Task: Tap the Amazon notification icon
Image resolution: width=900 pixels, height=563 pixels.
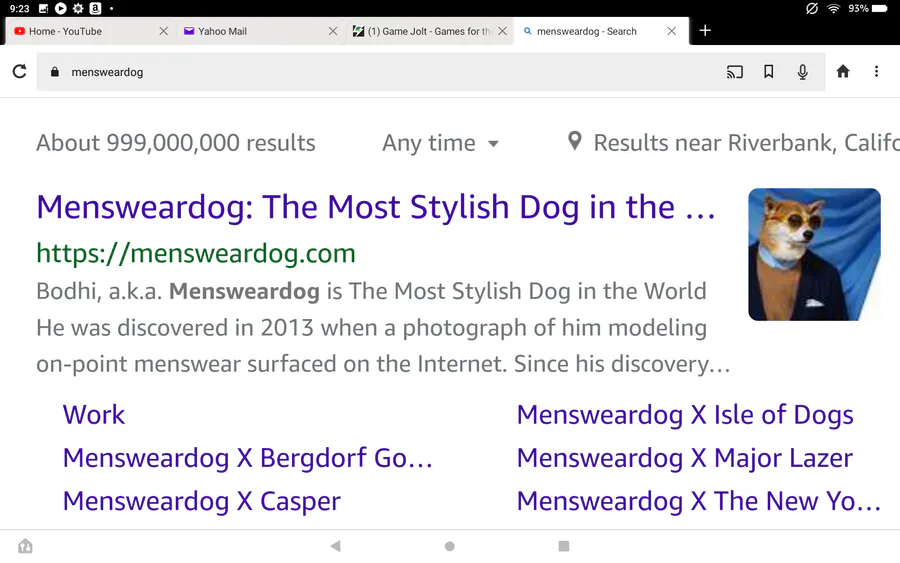Action: pos(95,9)
